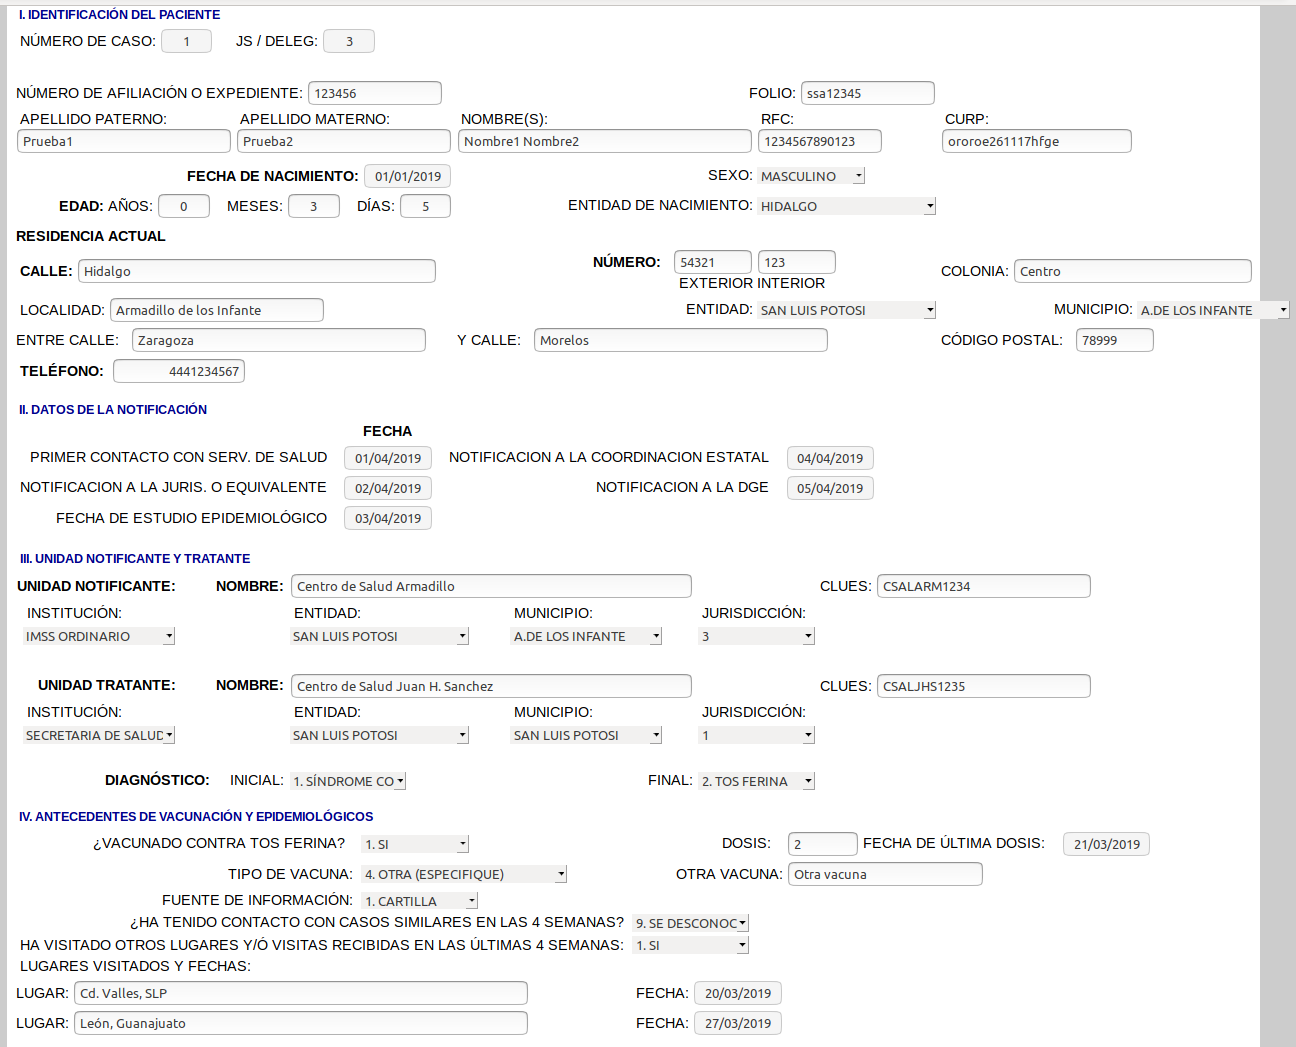The width and height of the screenshot is (1296, 1047).
Task: Click the LUGAR field with León, Guanajuato
Action: [x=300, y=1023]
